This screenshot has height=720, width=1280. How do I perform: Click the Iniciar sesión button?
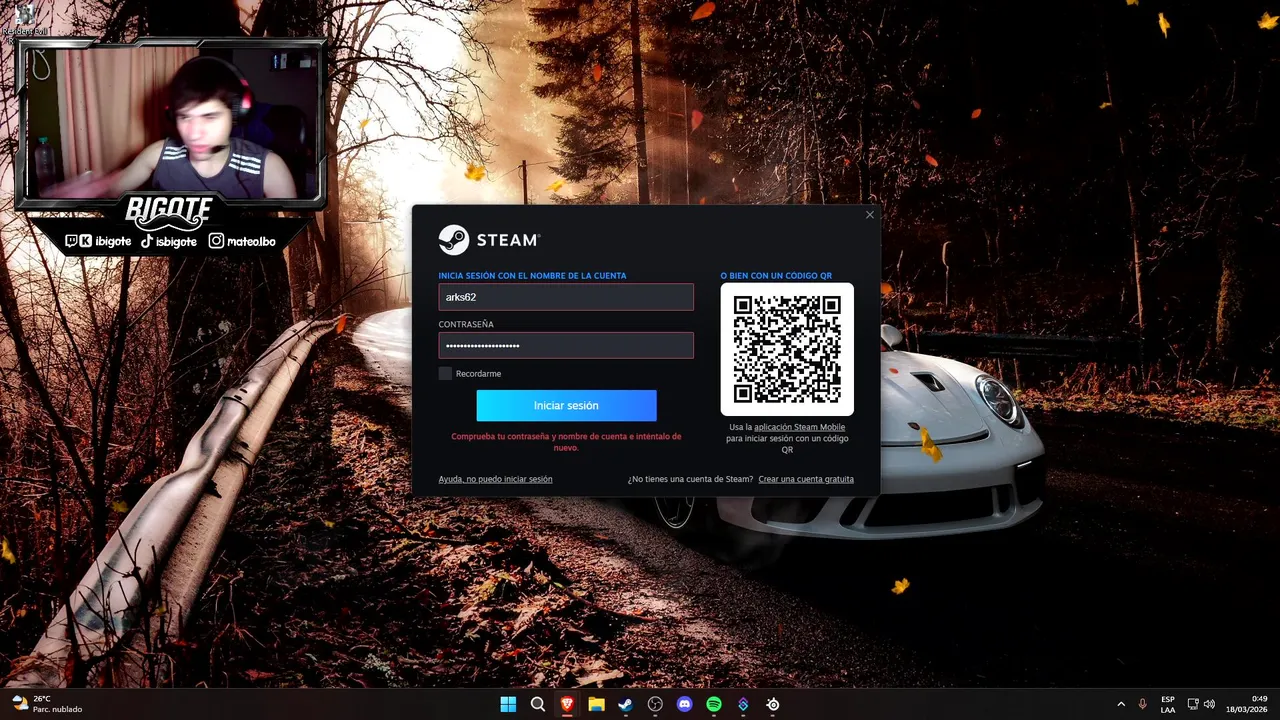tap(566, 405)
